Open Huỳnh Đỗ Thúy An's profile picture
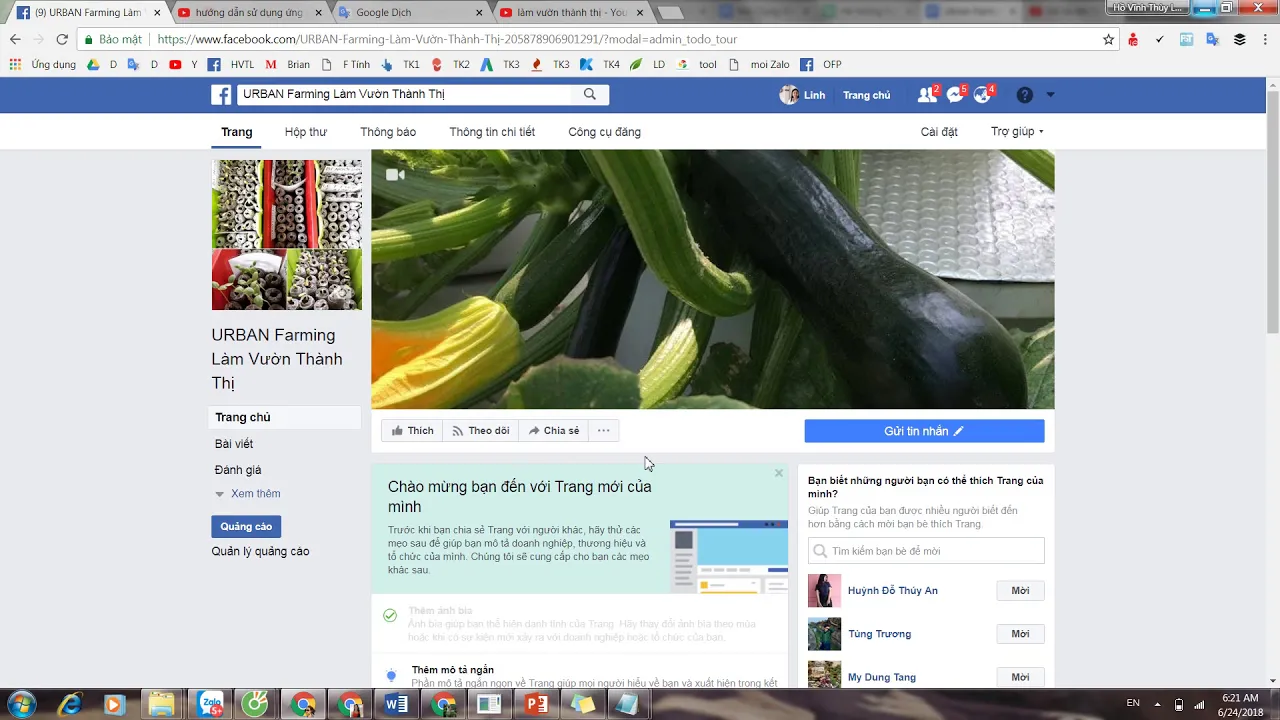This screenshot has width=1280, height=720. [825, 590]
